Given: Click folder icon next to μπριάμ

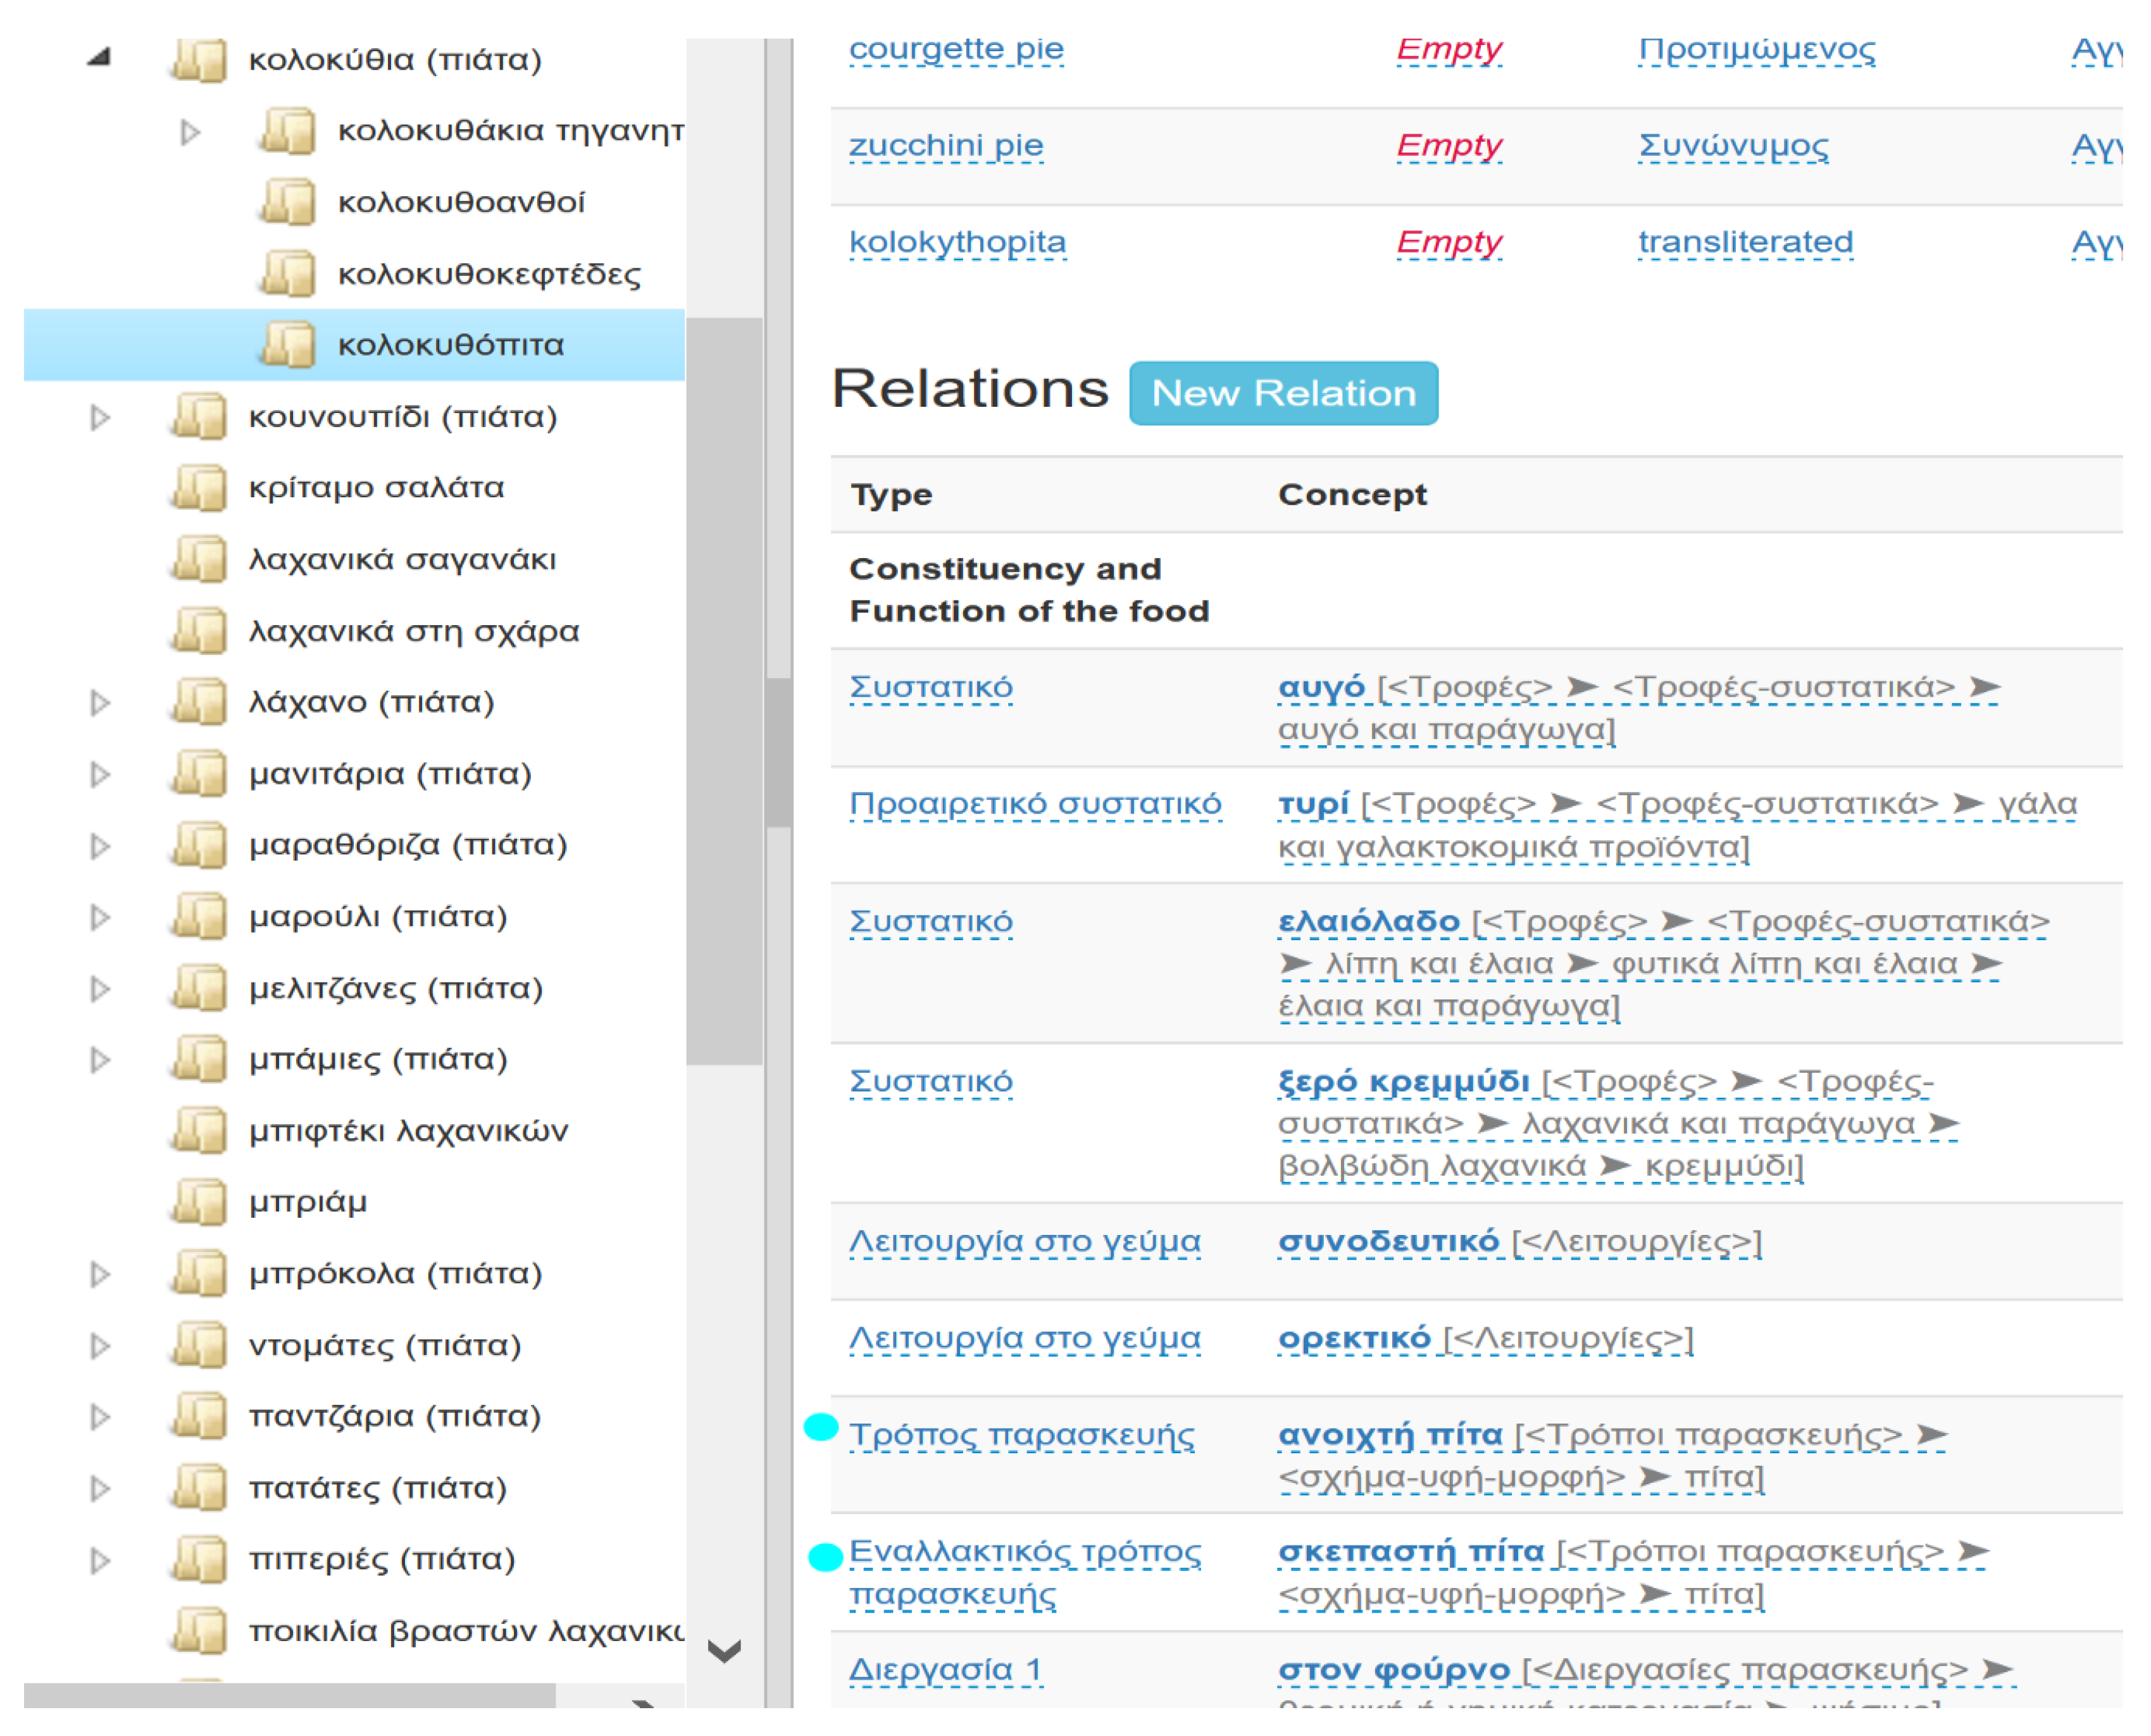Looking at the screenshot, I should pos(198,1202).
